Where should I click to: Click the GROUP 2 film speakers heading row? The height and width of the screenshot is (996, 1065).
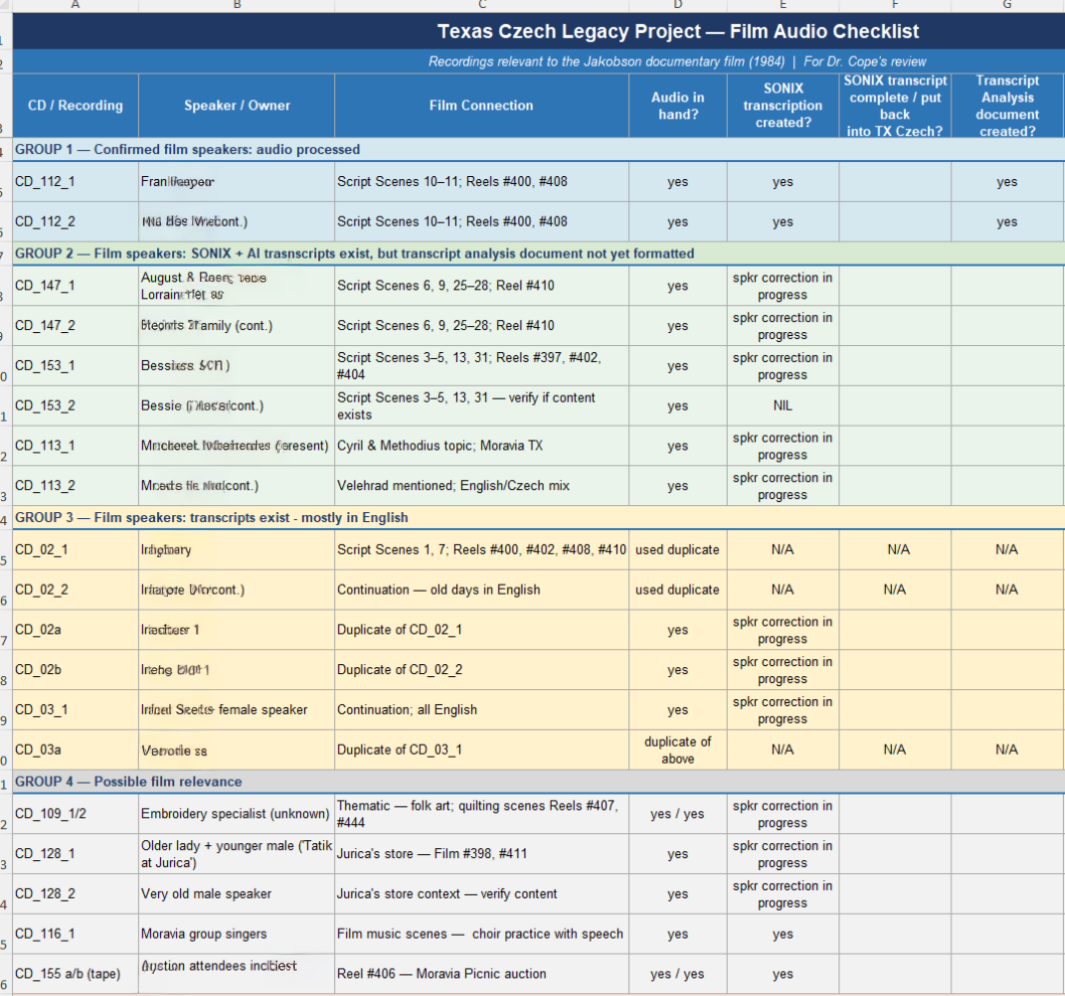coord(539,253)
